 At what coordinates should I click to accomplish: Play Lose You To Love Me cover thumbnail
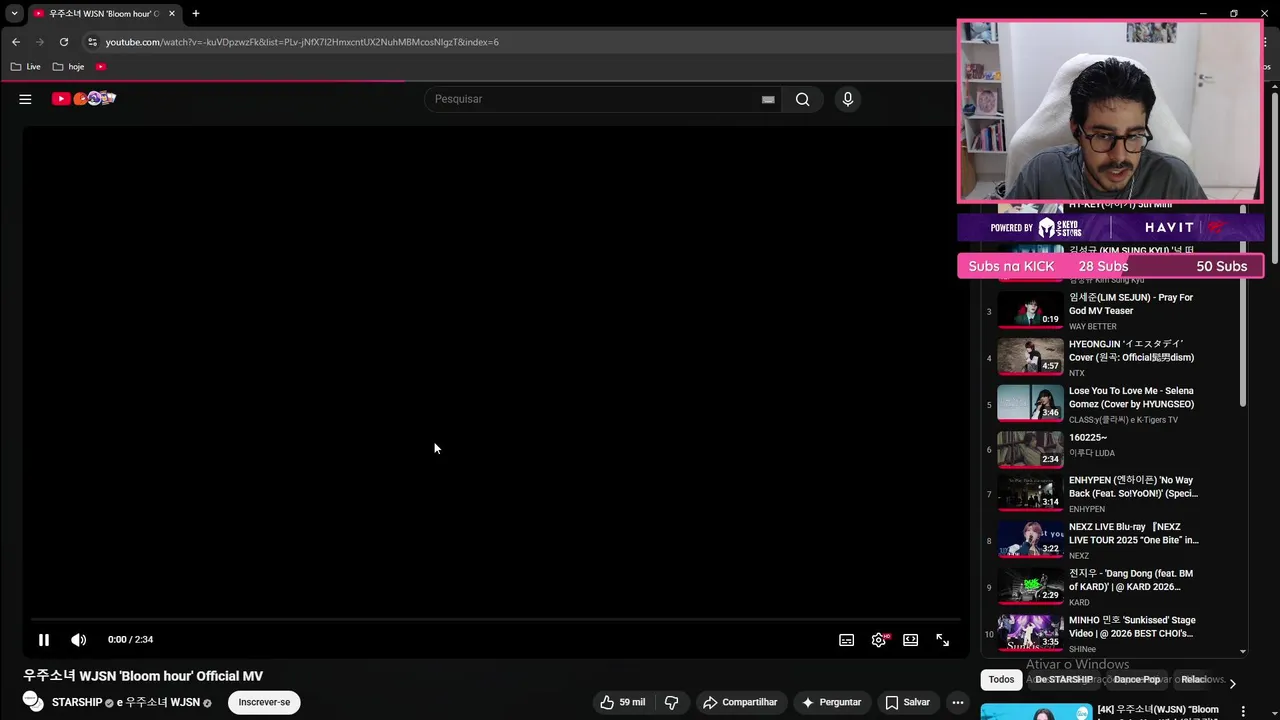[x=1030, y=404]
